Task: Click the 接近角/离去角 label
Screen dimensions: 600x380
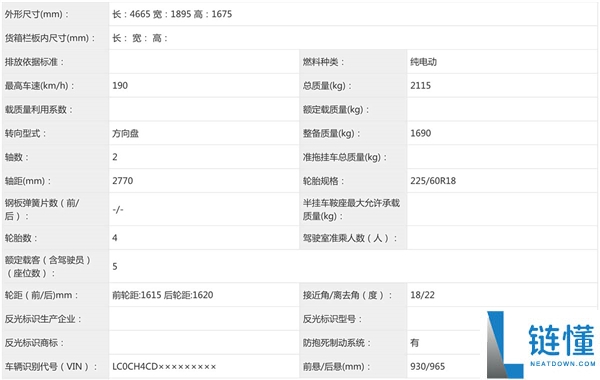Action: pyautogui.click(x=347, y=295)
